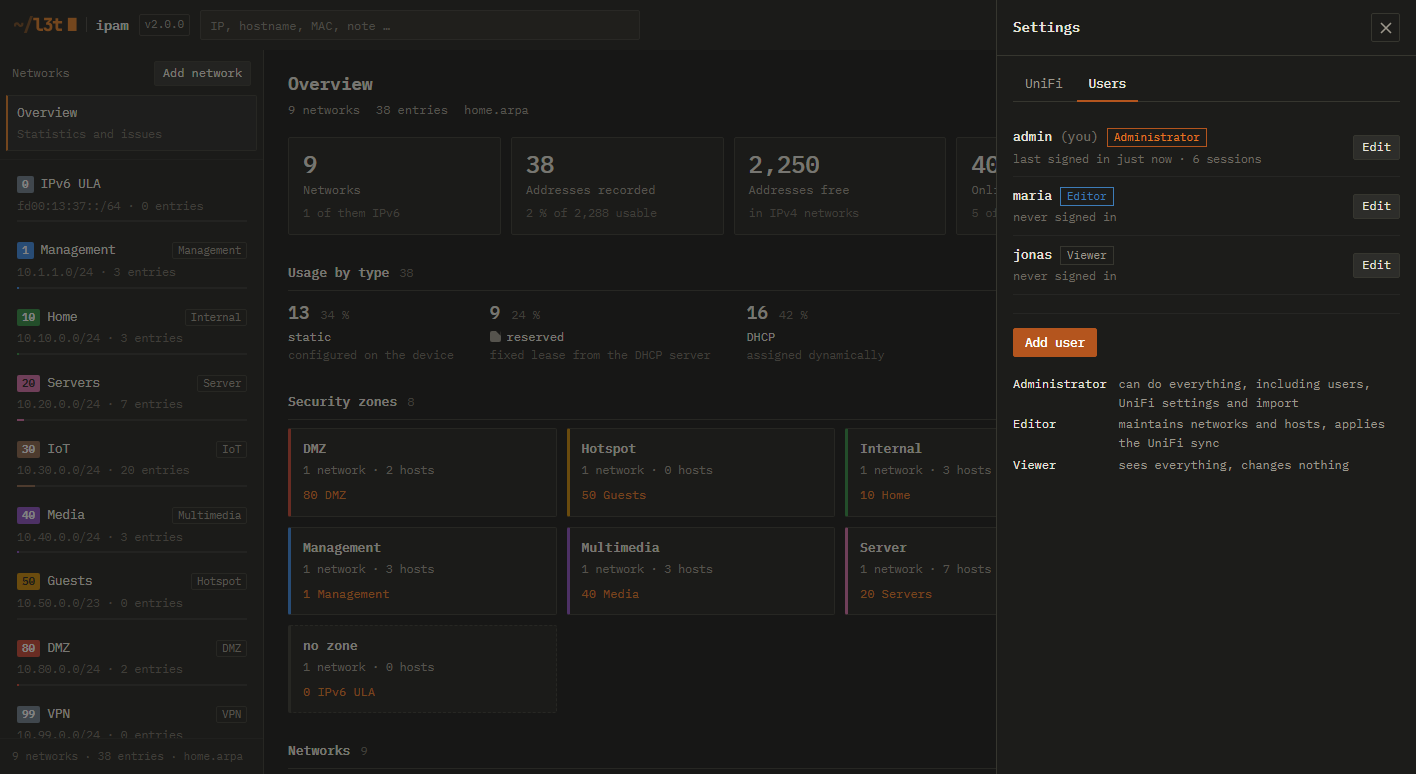Click the 1 badge of Management network
Viewport: 1416px width, 774px height.
click(26, 250)
